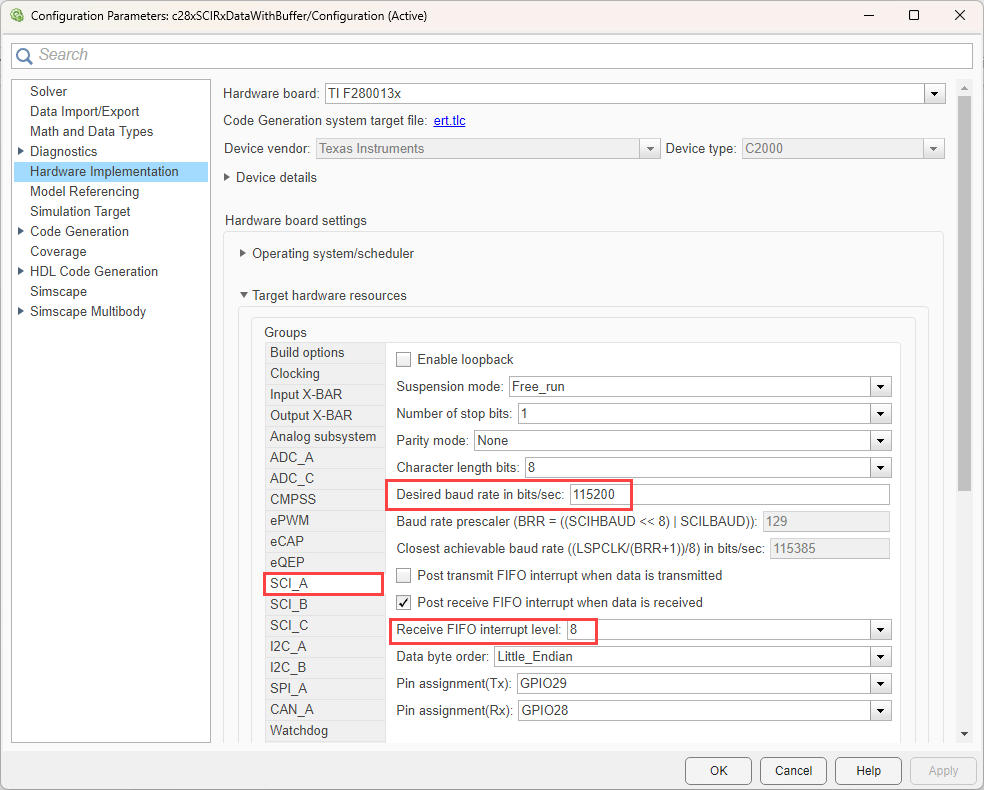Enable the loopback checkbox
This screenshot has height=790, width=984.
(x=404, y=359)
